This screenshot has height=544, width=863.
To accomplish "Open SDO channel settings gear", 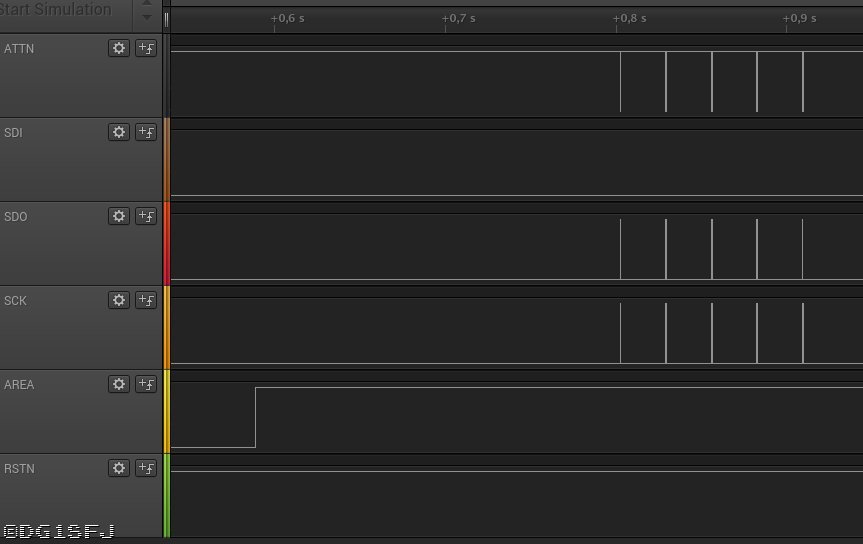I will tap(119, 216).
